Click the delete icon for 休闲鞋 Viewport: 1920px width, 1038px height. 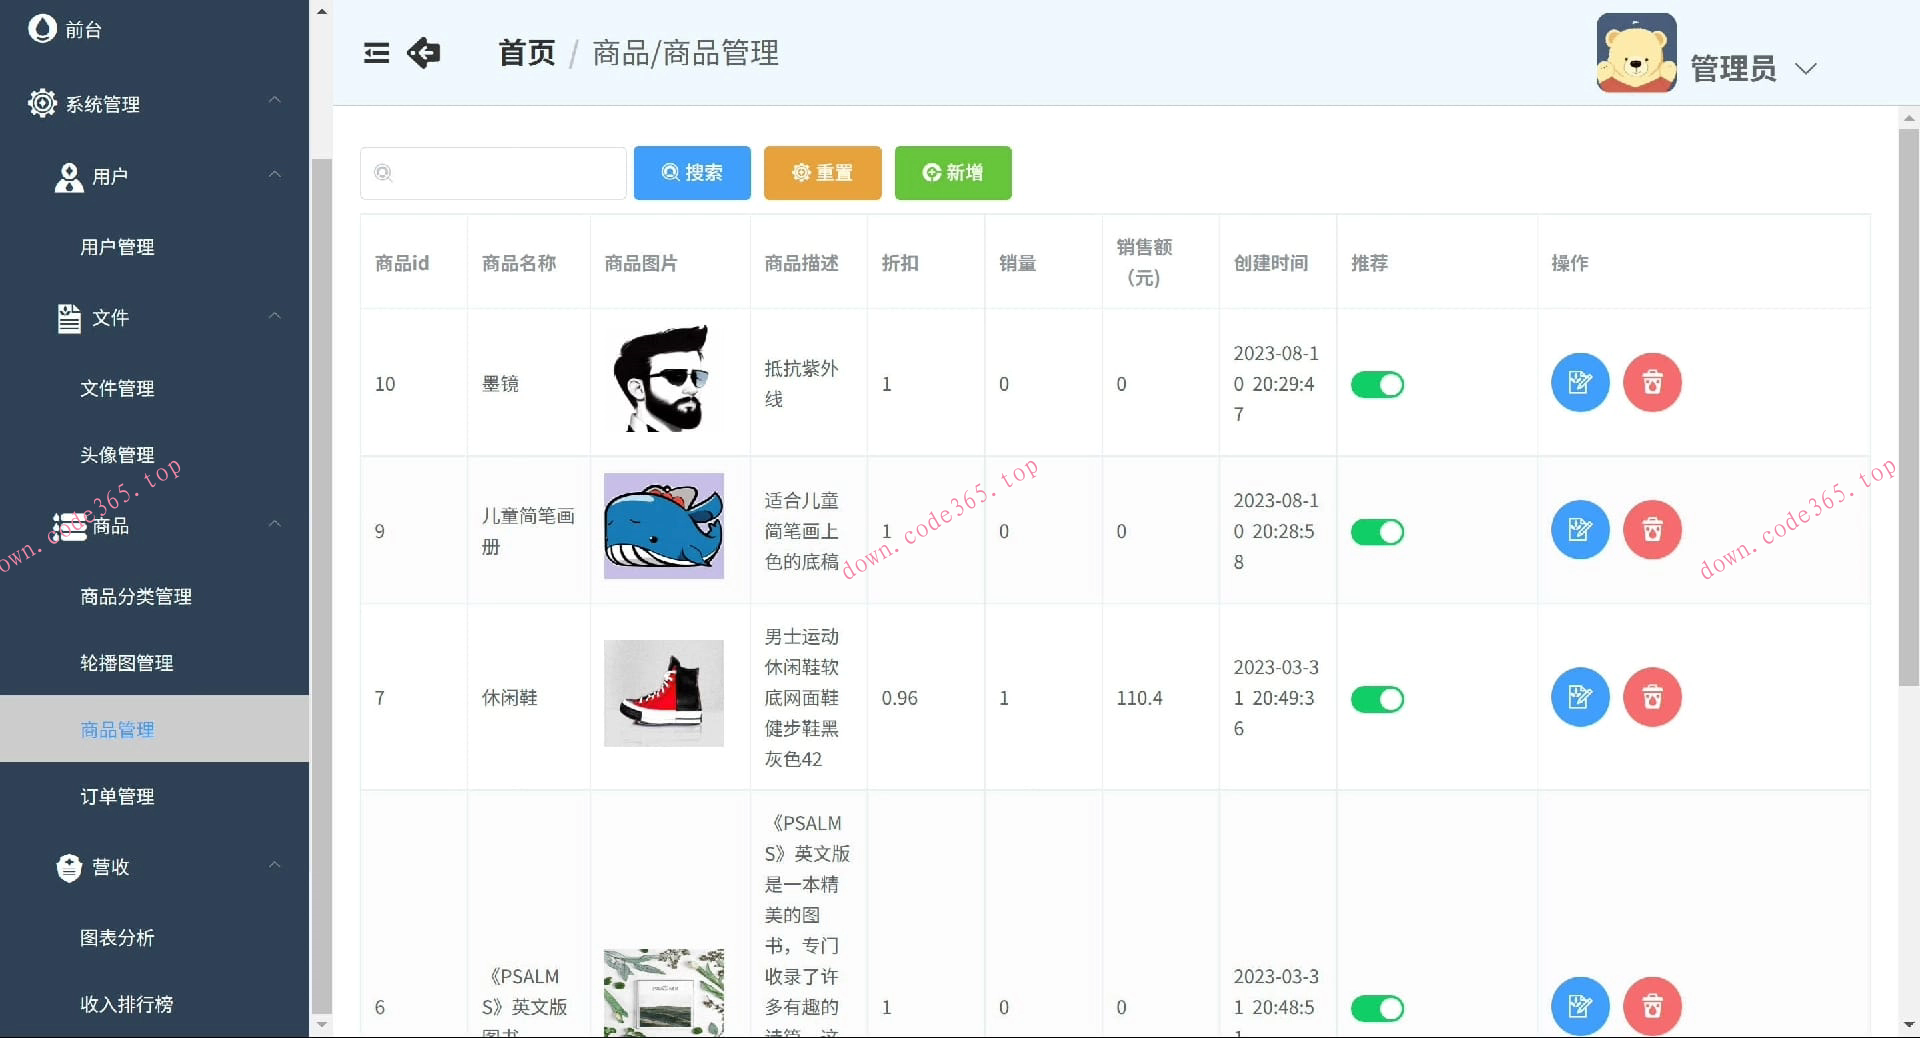point(1651,697)
